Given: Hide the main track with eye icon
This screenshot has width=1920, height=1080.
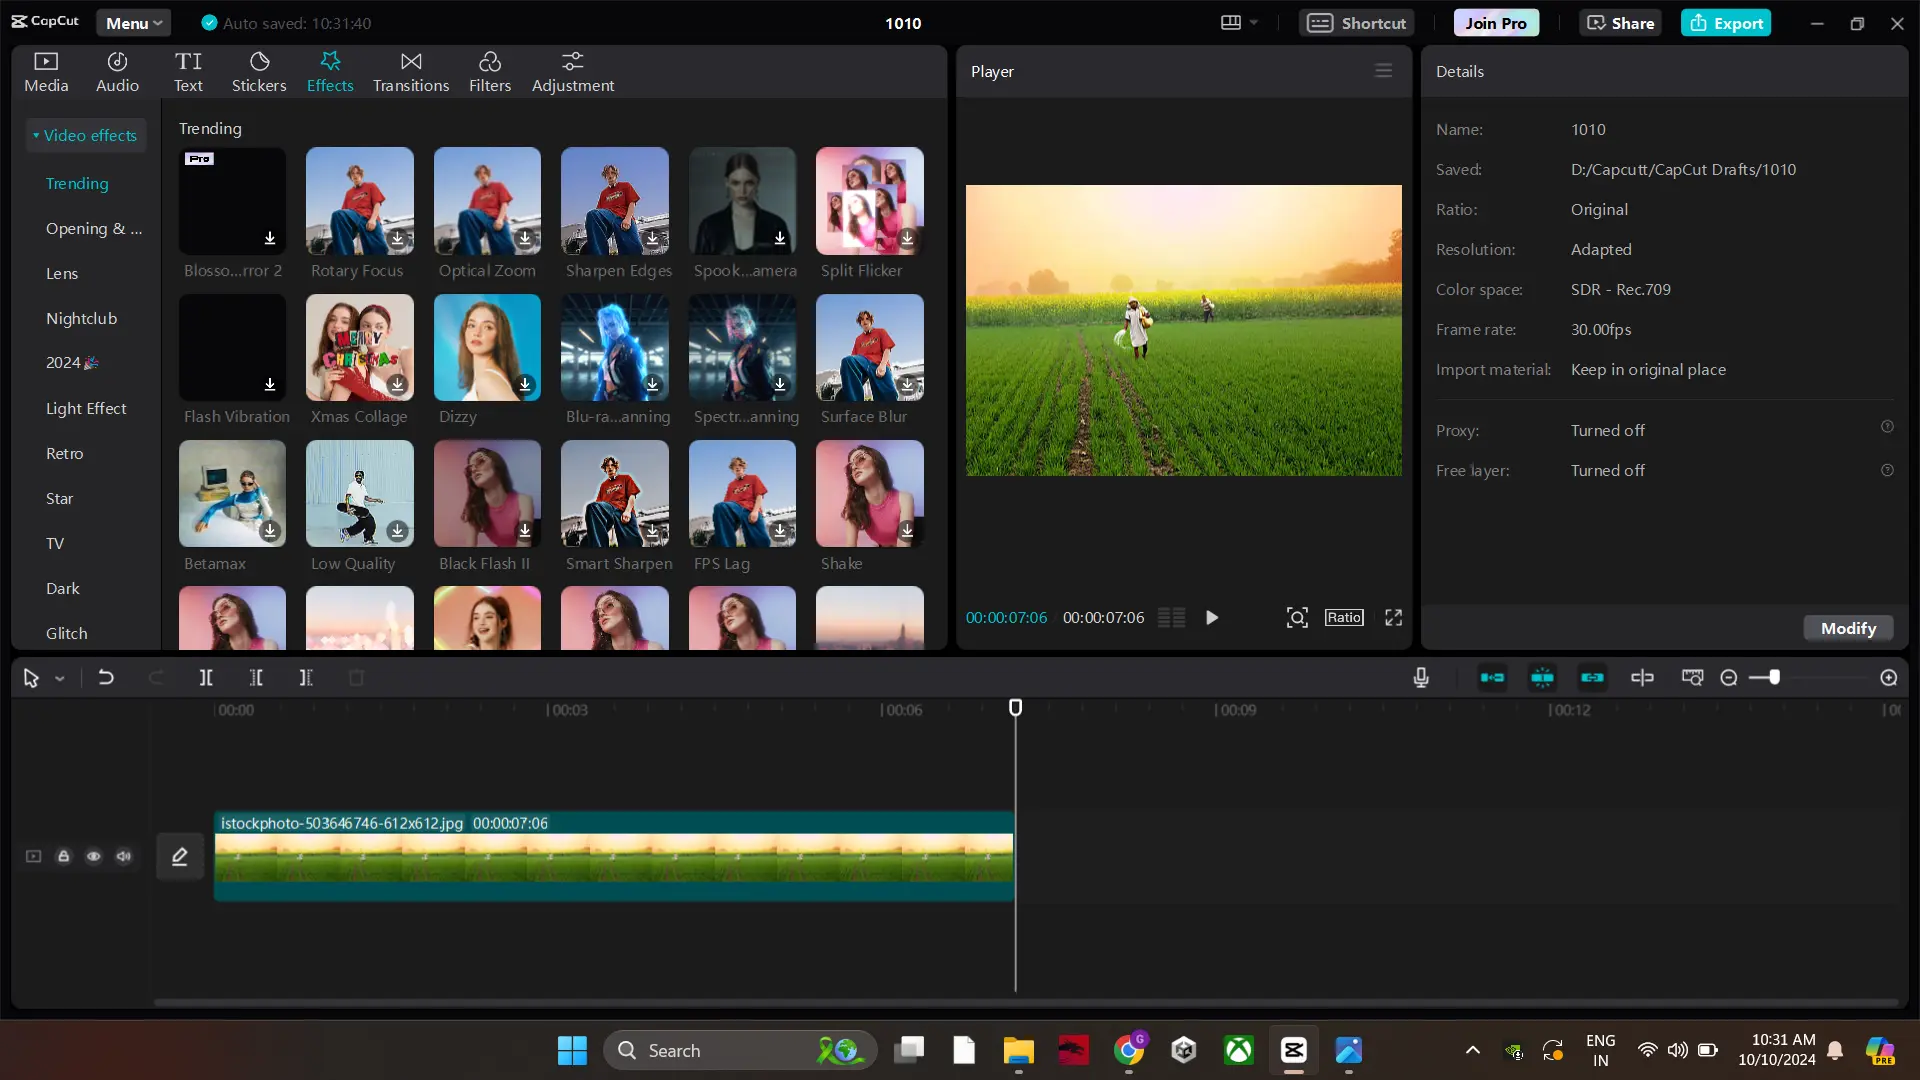Looking at the screenshot, I should pos(94,857).
